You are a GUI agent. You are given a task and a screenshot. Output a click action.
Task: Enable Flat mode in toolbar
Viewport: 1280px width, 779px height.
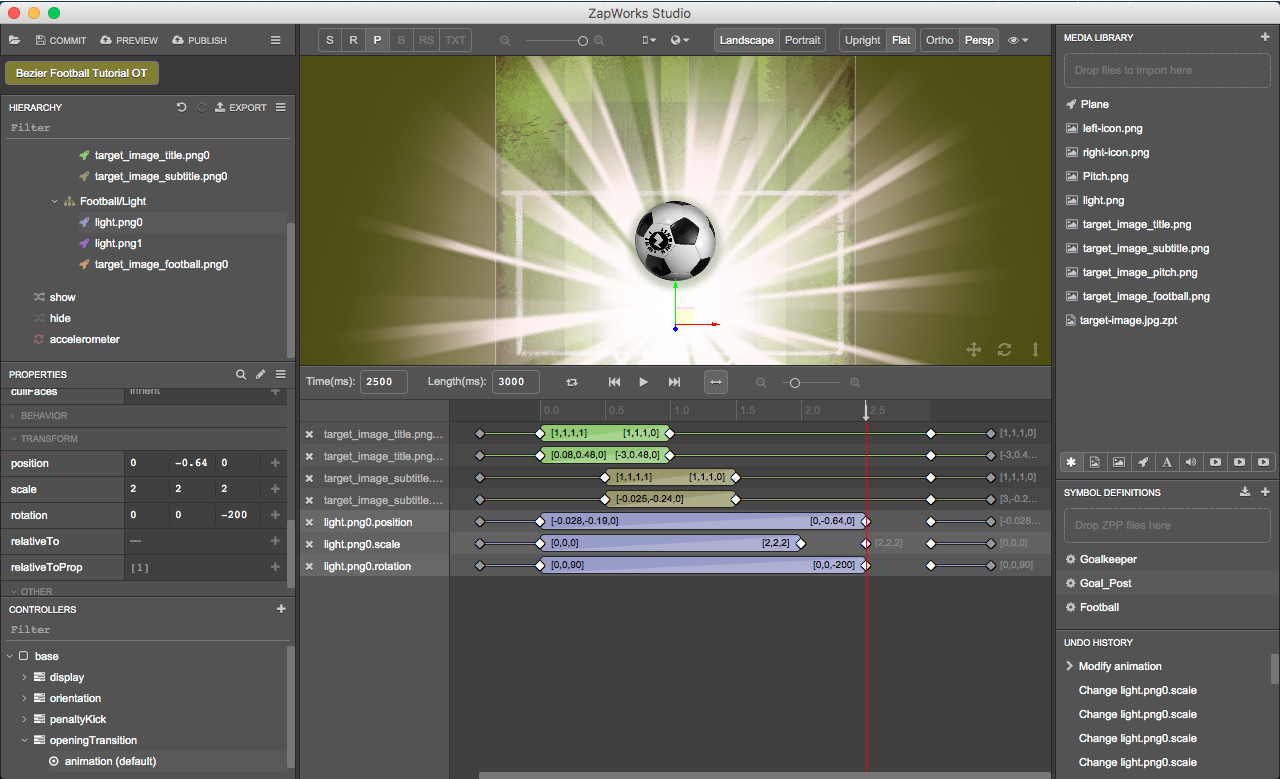[900, 40]
